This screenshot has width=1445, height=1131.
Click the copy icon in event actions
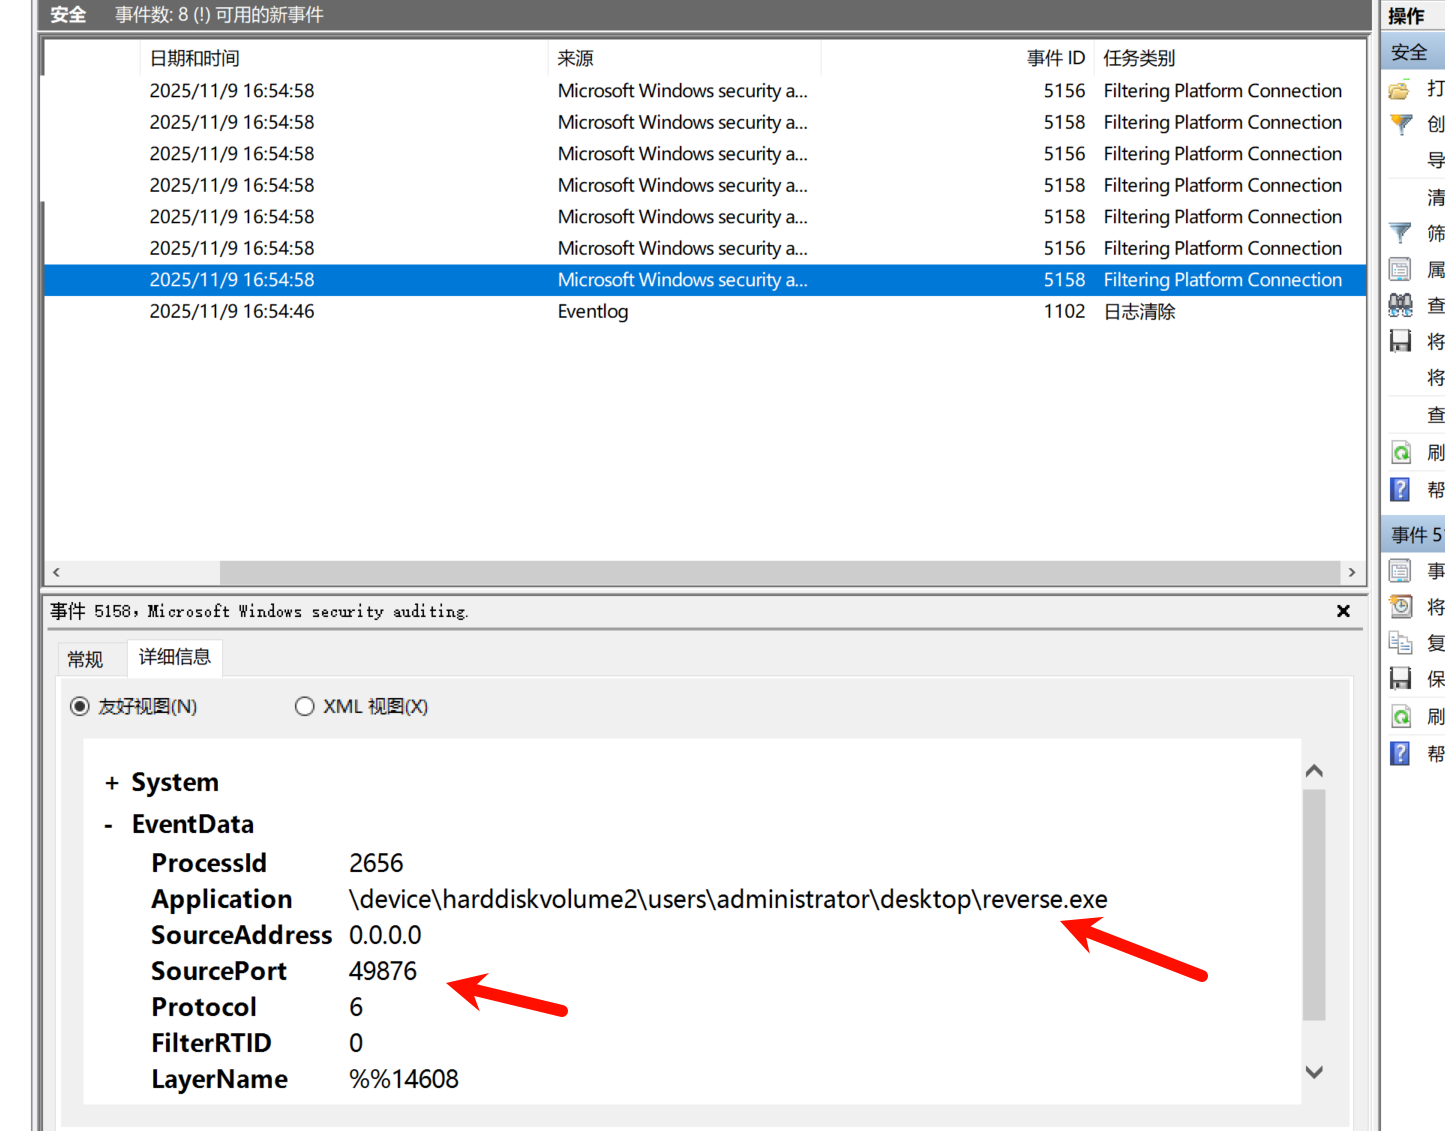pyautogui.click(x=1401, y=643)
